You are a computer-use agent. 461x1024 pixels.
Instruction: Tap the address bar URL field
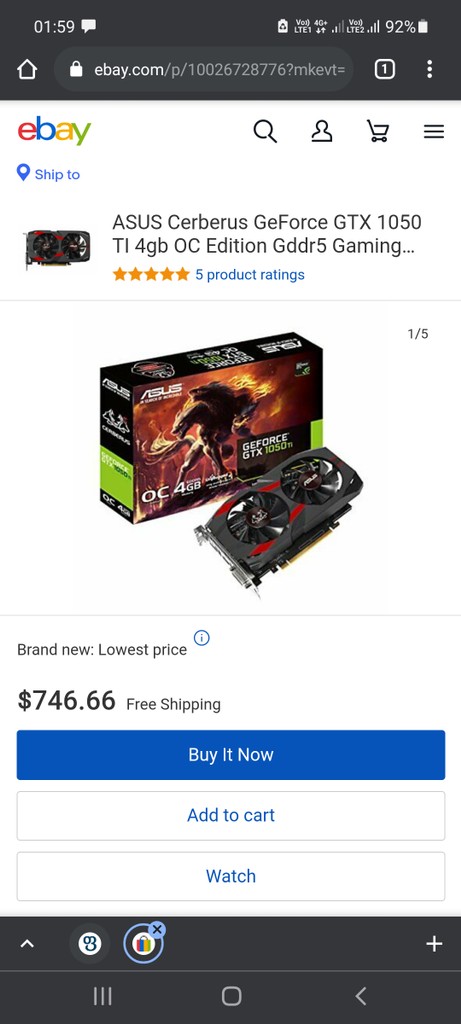204,69
